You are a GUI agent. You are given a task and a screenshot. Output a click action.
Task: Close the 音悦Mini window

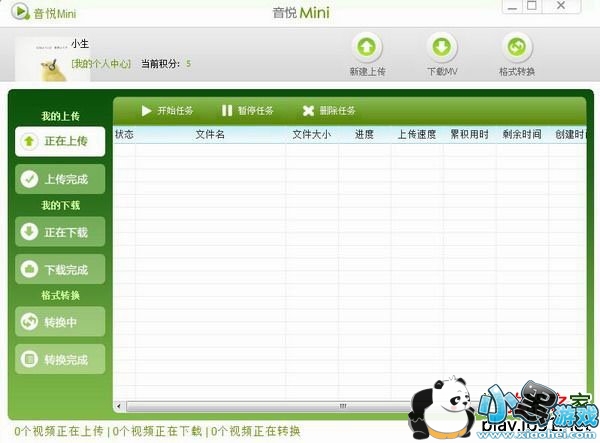(561, 6)
